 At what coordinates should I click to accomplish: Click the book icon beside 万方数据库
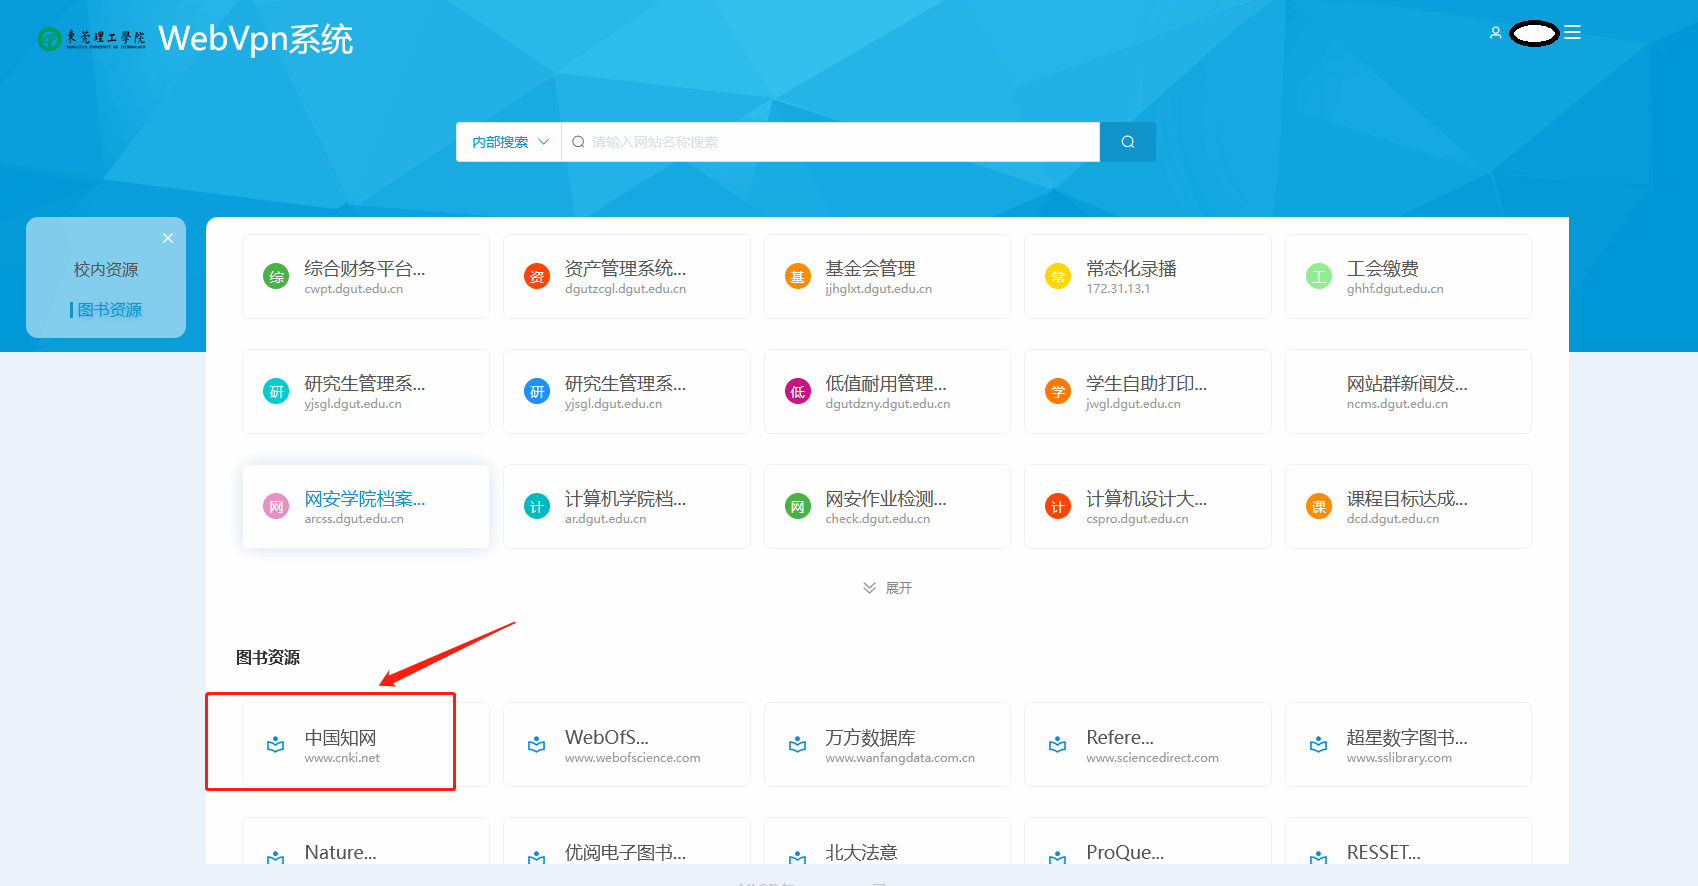[798, 745]
